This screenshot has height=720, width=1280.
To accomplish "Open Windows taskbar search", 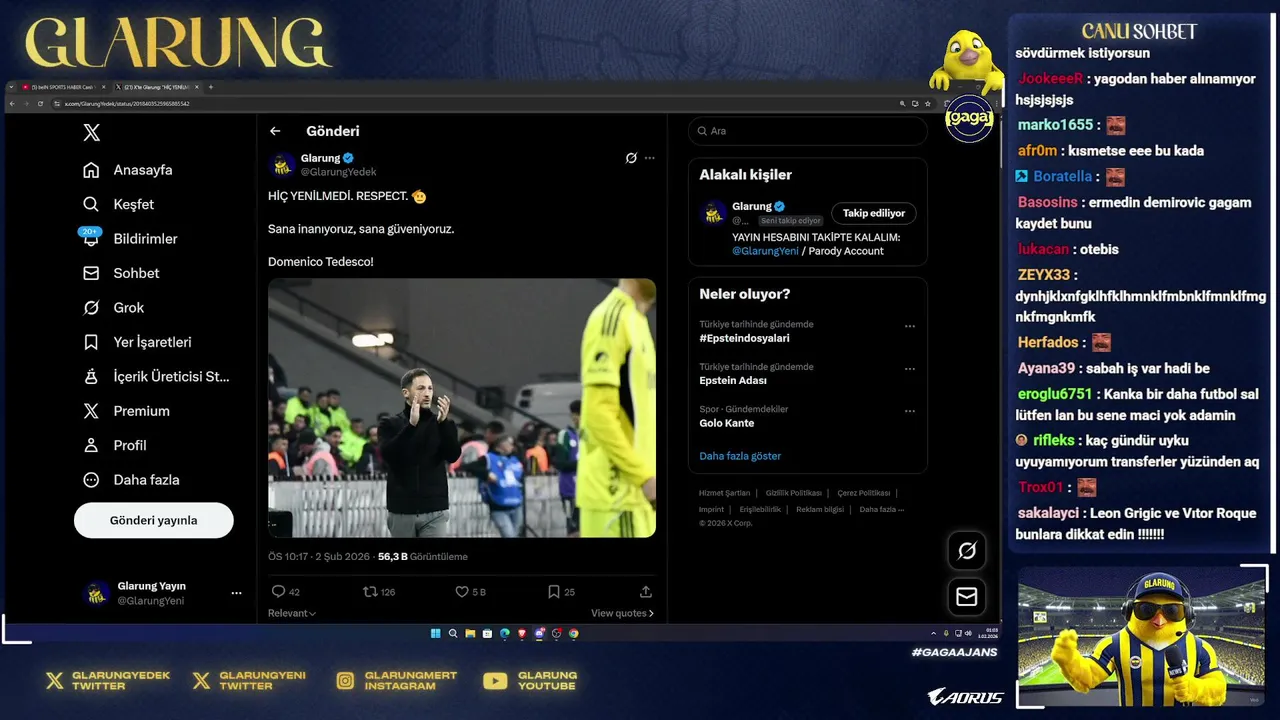I will point(453,633).
